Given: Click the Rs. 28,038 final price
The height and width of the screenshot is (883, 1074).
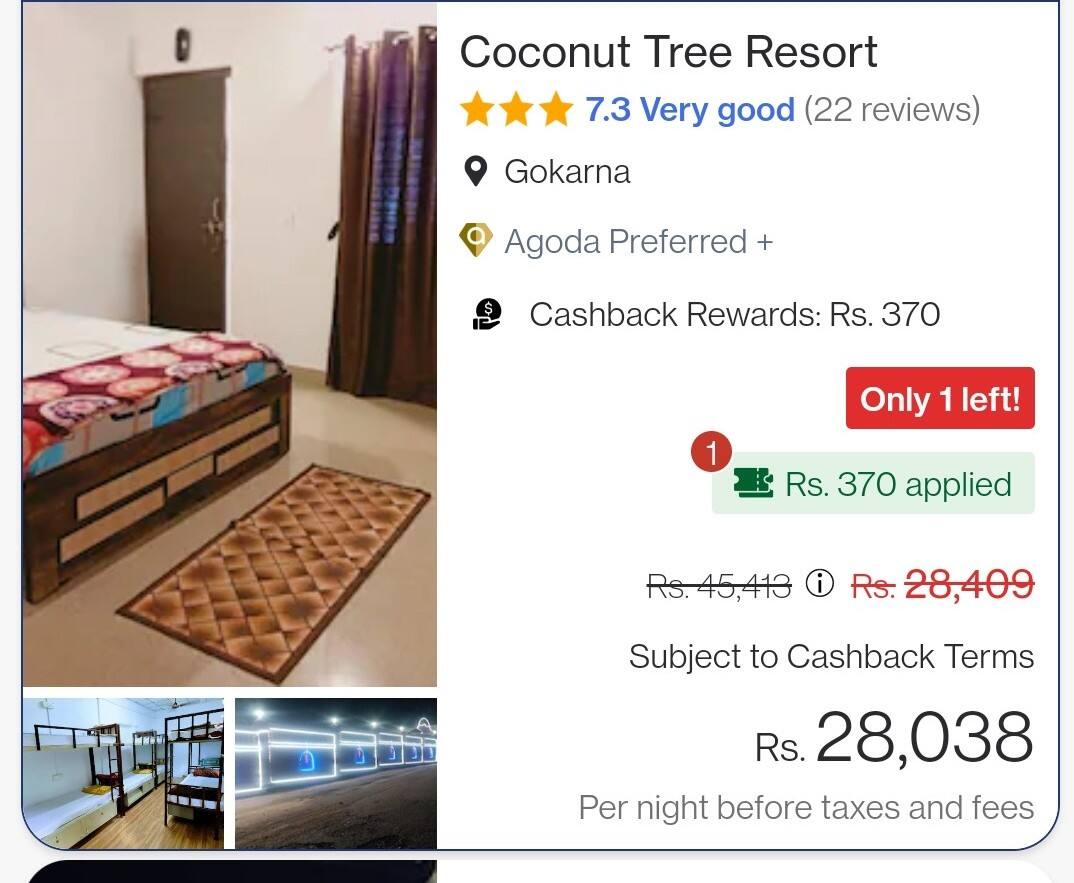Looking at the screenshot, I should [894, 738].
